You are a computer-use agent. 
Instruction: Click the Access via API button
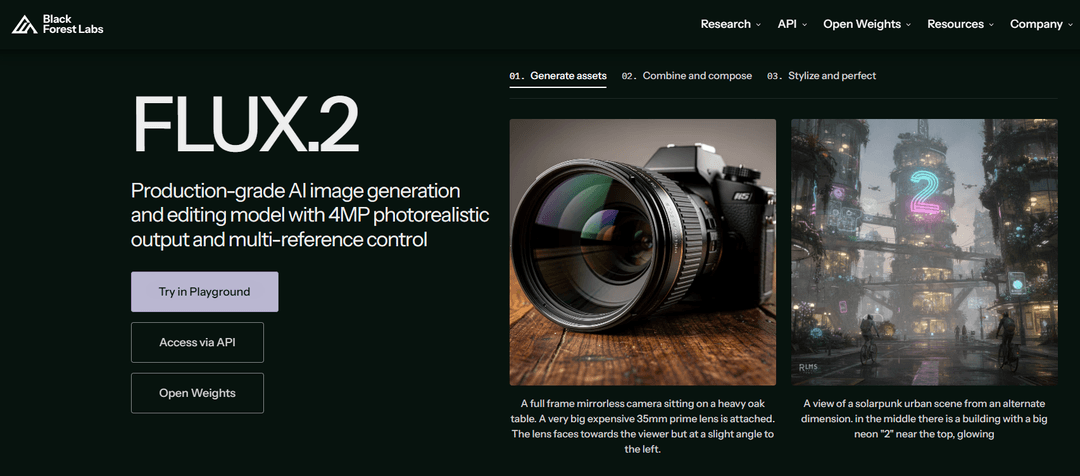pyautogui.click(x=197, y=342)
